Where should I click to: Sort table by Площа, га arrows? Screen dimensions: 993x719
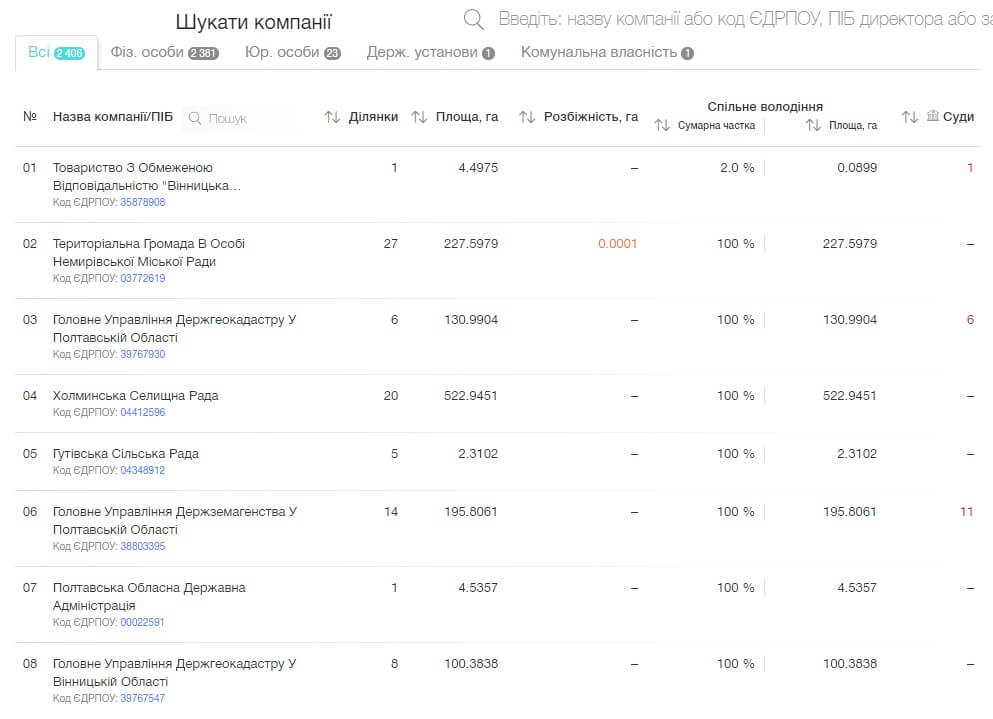[x=419, y=118]
